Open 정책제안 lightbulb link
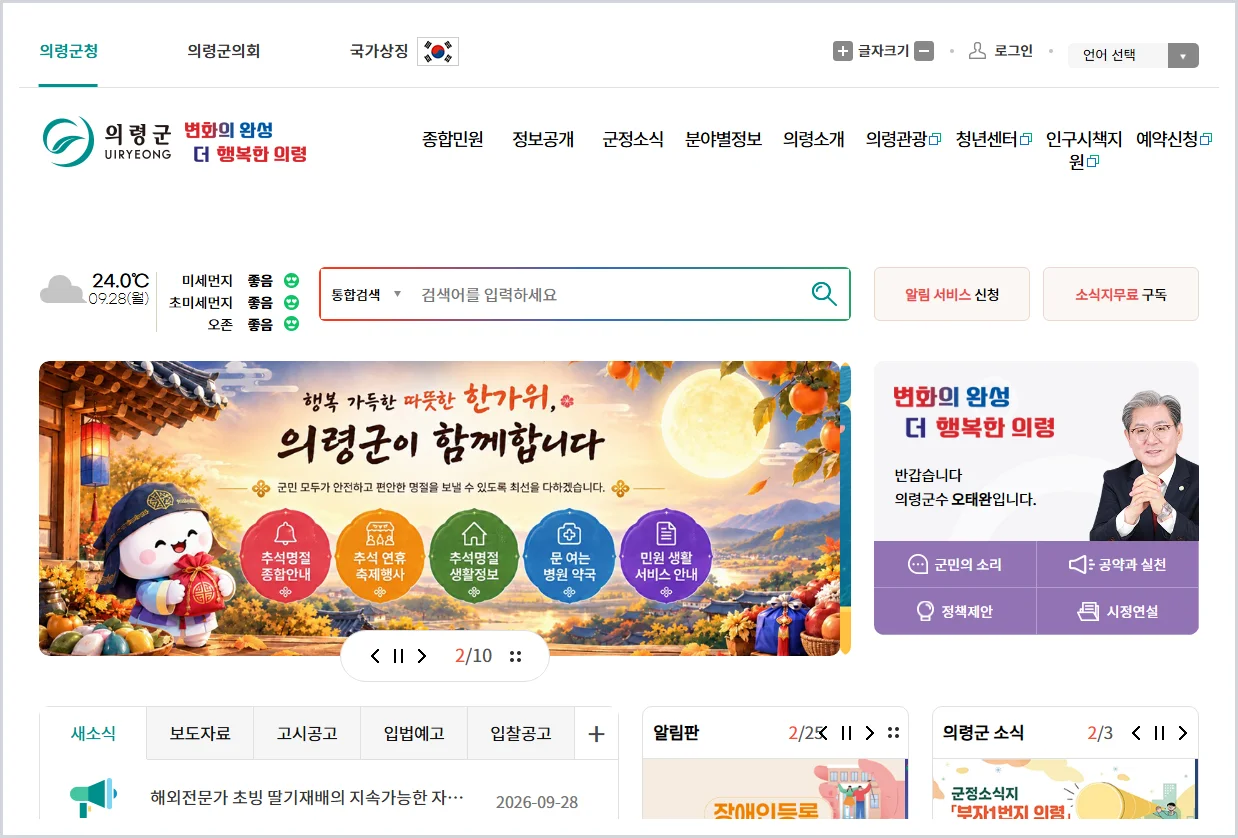Viewport: 1238px width, 838px height. click(955, 611)
